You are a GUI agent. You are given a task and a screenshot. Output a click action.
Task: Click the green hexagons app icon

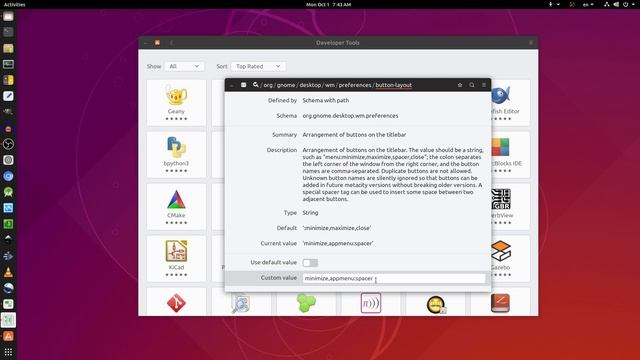[x=306, y=303]
